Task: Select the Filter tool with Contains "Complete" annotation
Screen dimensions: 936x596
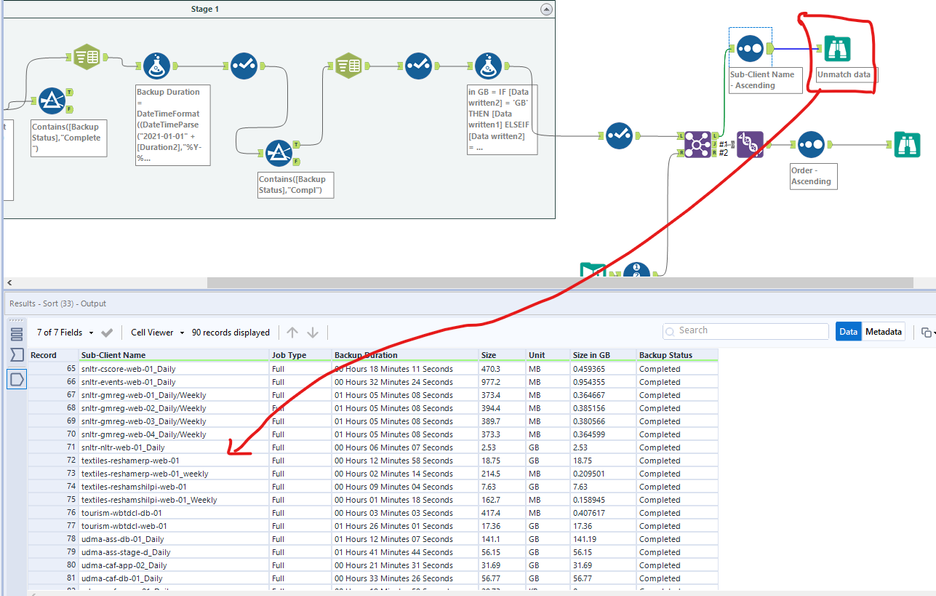Action: 52,101
